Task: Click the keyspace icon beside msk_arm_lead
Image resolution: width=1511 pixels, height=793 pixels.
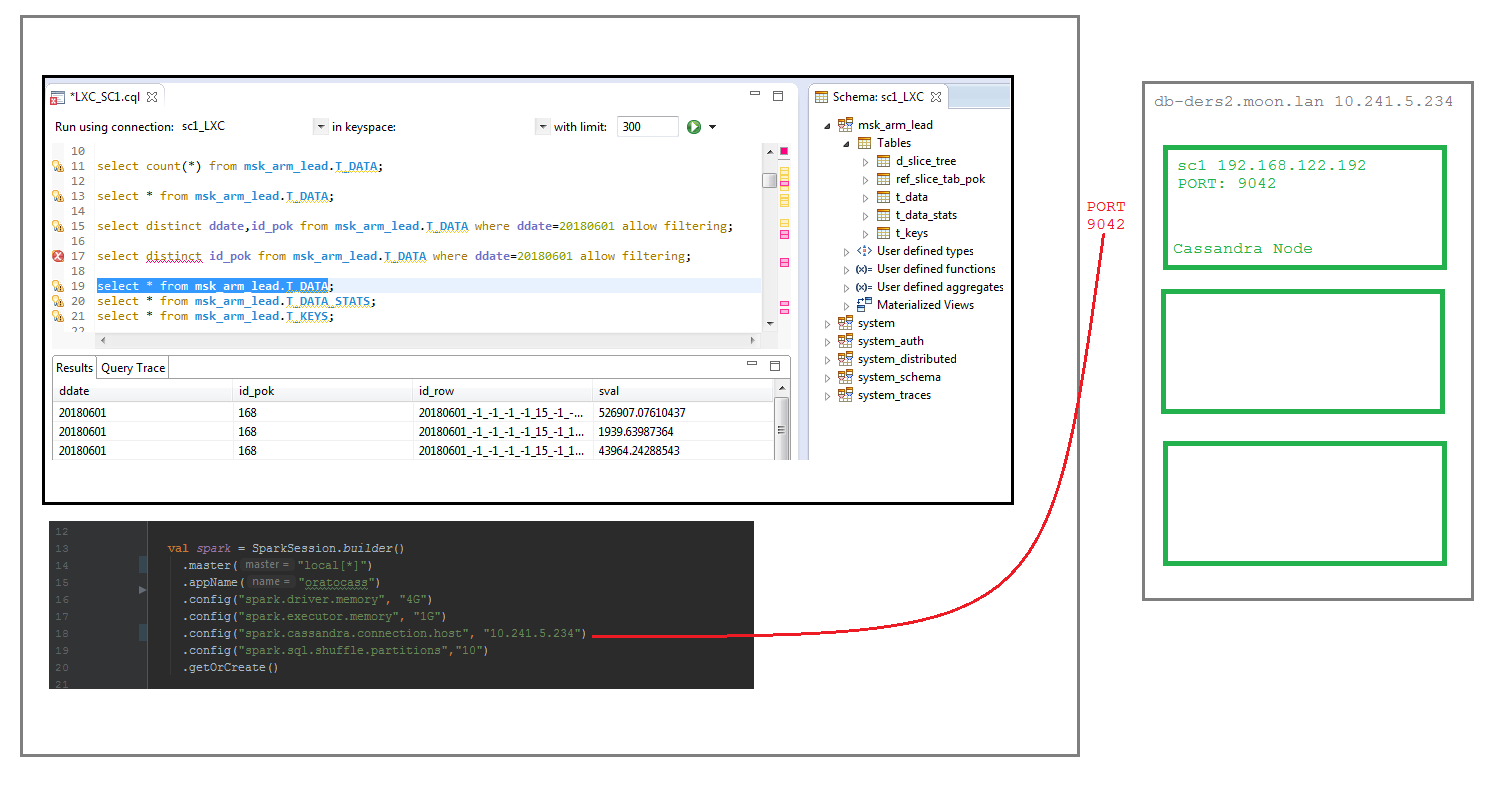Action: (843, 124)
